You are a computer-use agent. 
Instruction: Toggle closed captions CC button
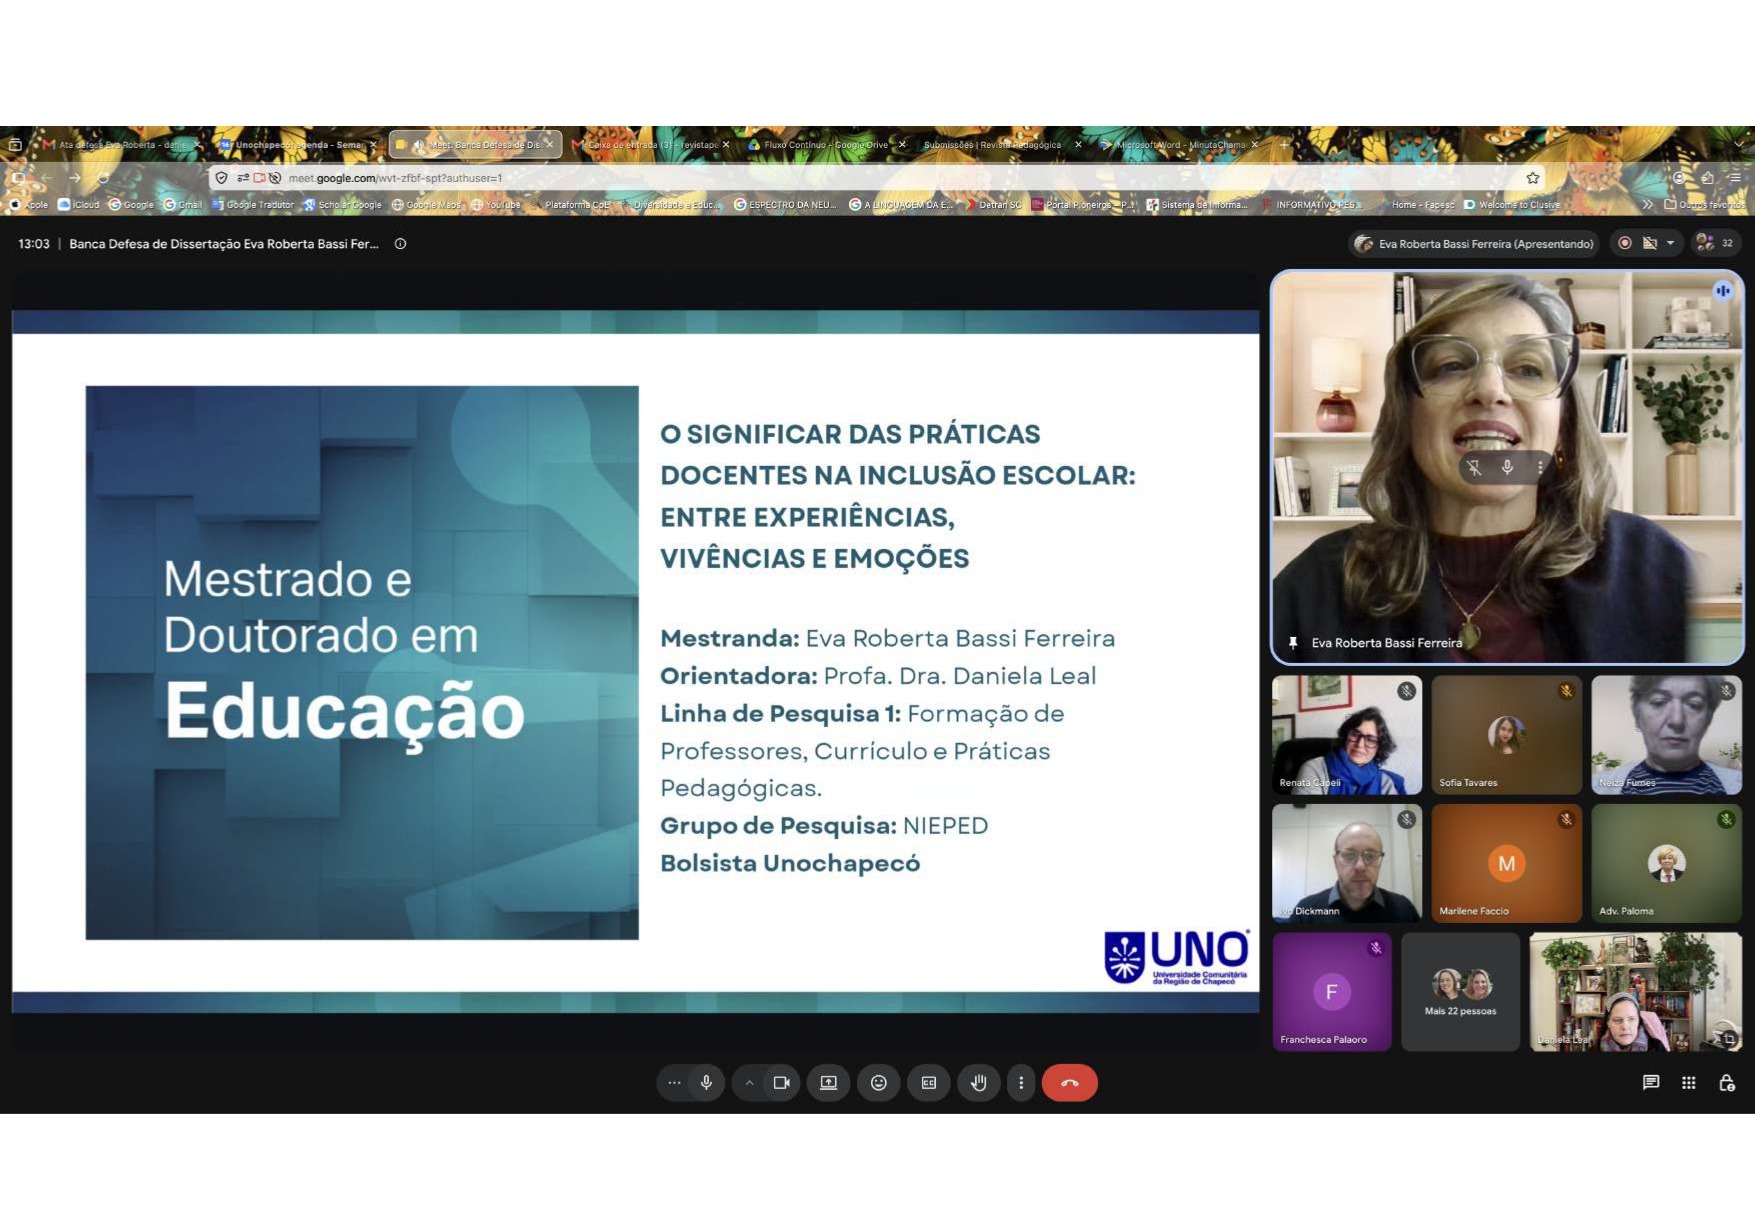[x=929, y=1082]
